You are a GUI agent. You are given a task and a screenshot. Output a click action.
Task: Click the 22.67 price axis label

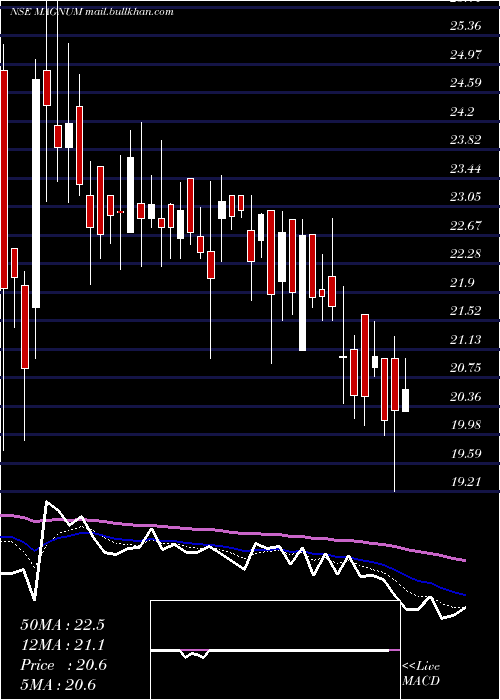(466, 225)
